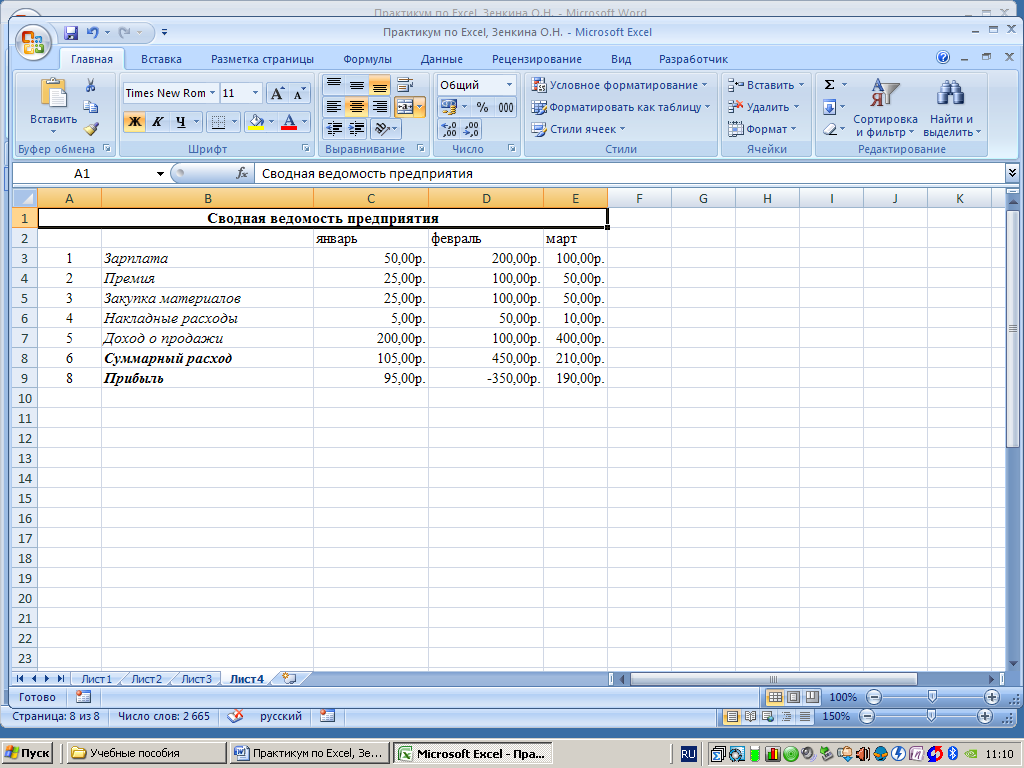This screenshot has width=1024, height=768.
Task: Open the Рецензирование tab
Action: pyautogui.click(x=537, y=59)
